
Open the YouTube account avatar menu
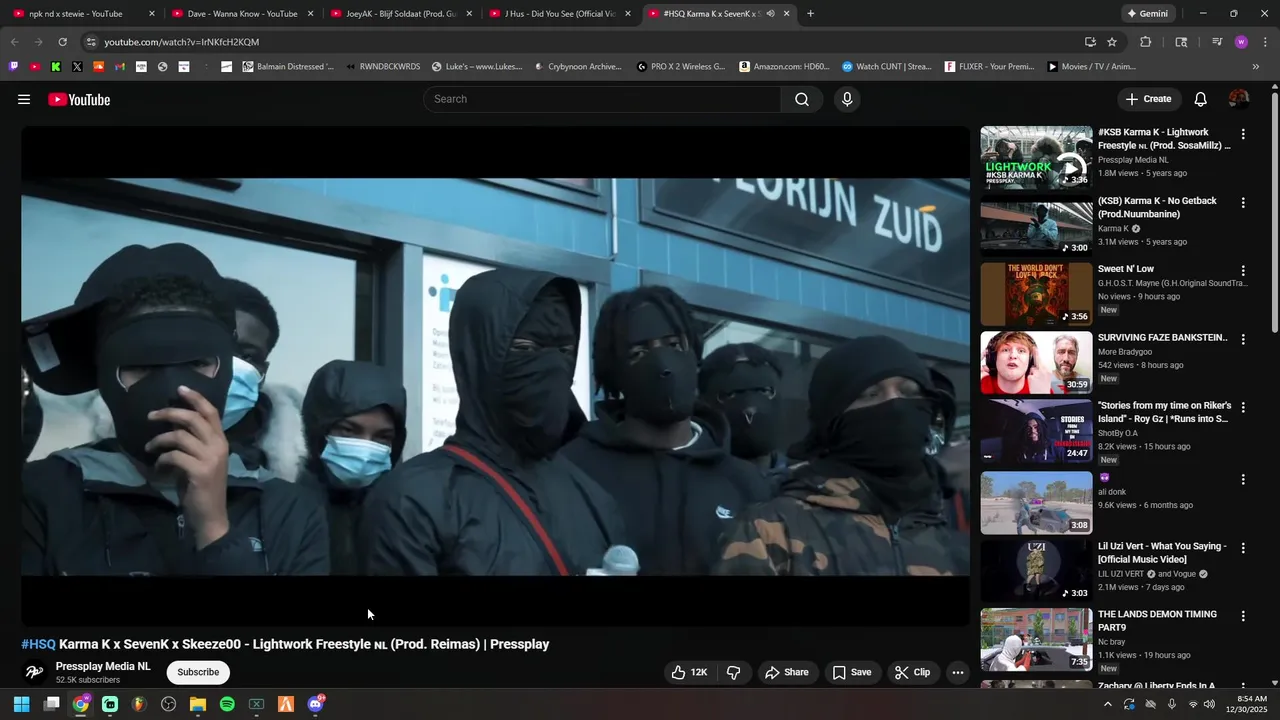1239,99
